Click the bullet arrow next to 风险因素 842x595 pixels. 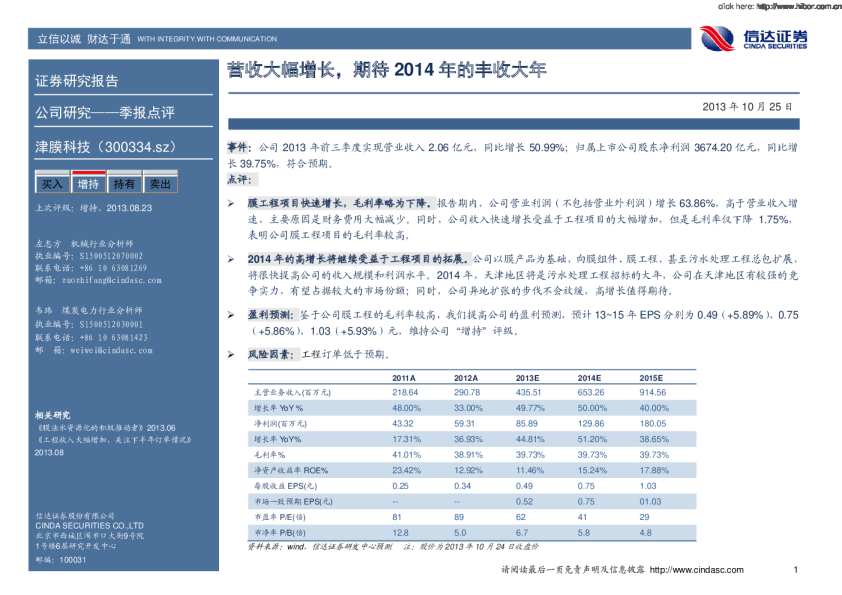pos(231,354)
